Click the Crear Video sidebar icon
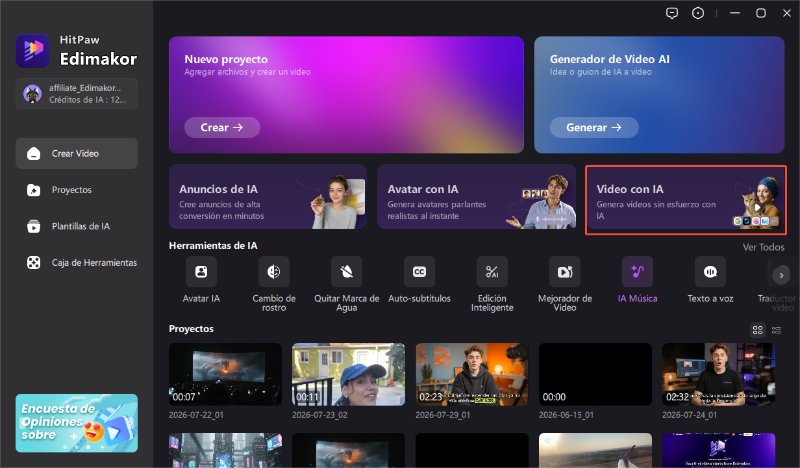 click(34, 154)
